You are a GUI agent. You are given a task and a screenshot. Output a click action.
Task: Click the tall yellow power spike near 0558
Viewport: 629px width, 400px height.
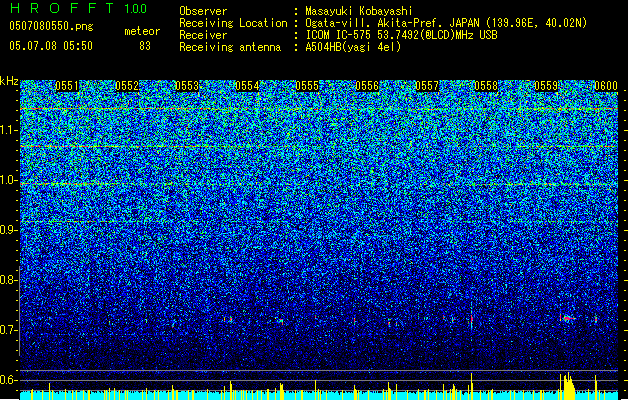[472, 386]
